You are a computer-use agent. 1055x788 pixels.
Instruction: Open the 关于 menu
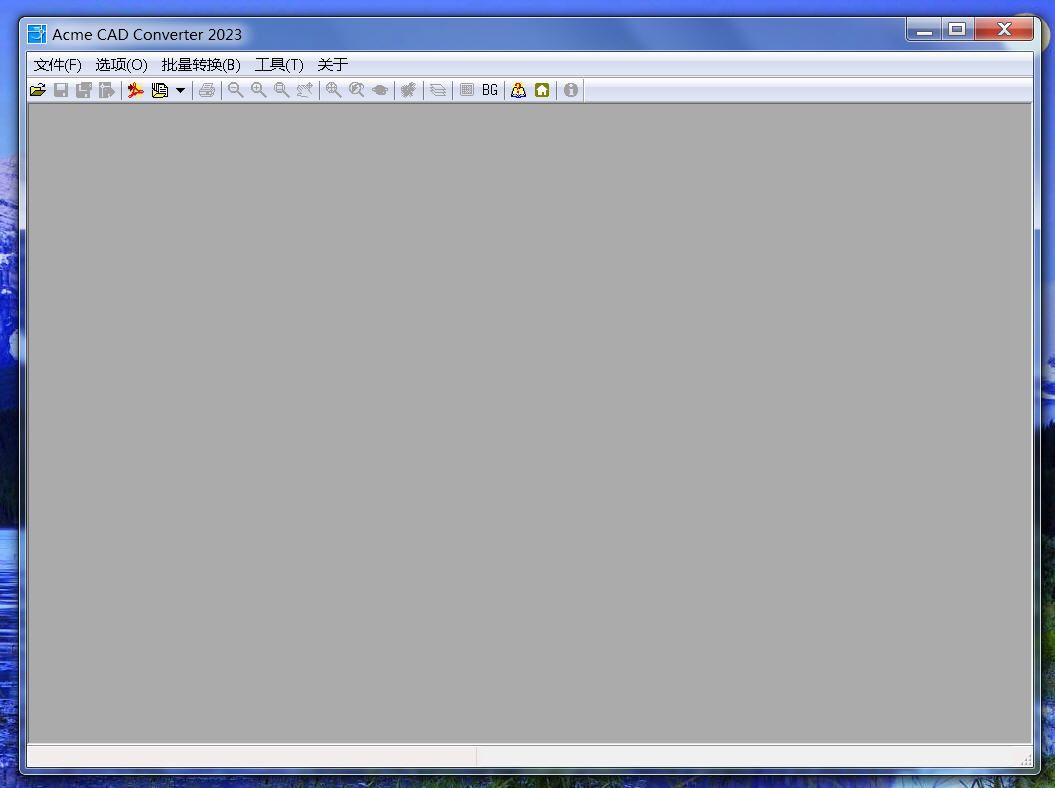pos(332,65)
